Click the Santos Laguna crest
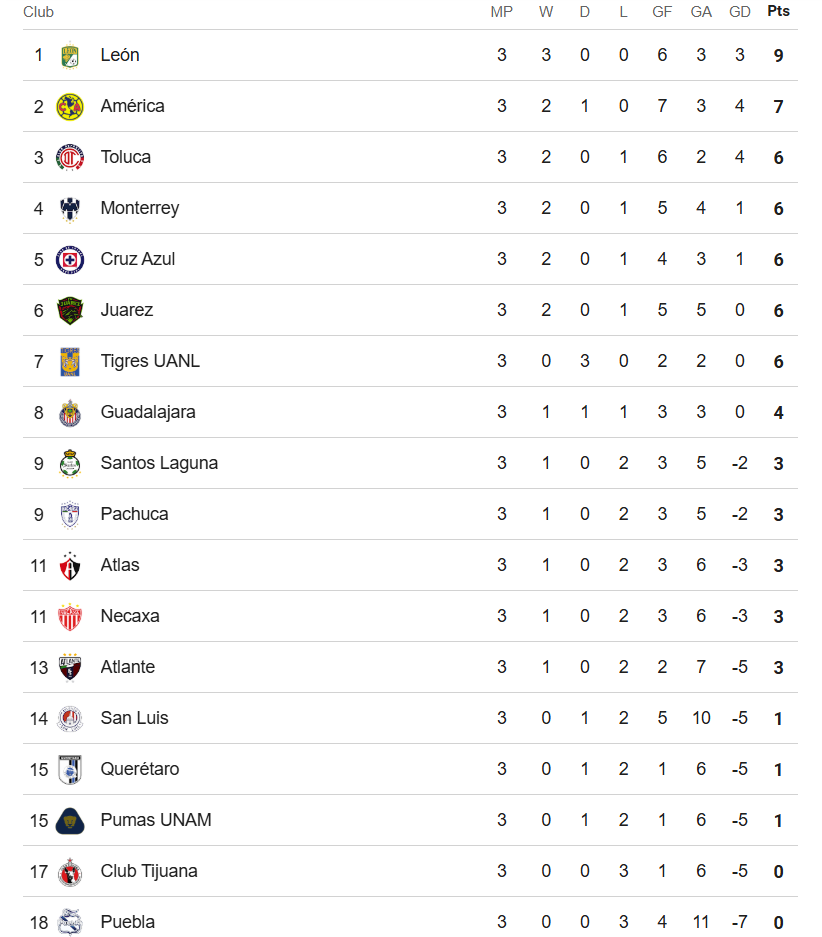822x937 pixels. [70, 464]
